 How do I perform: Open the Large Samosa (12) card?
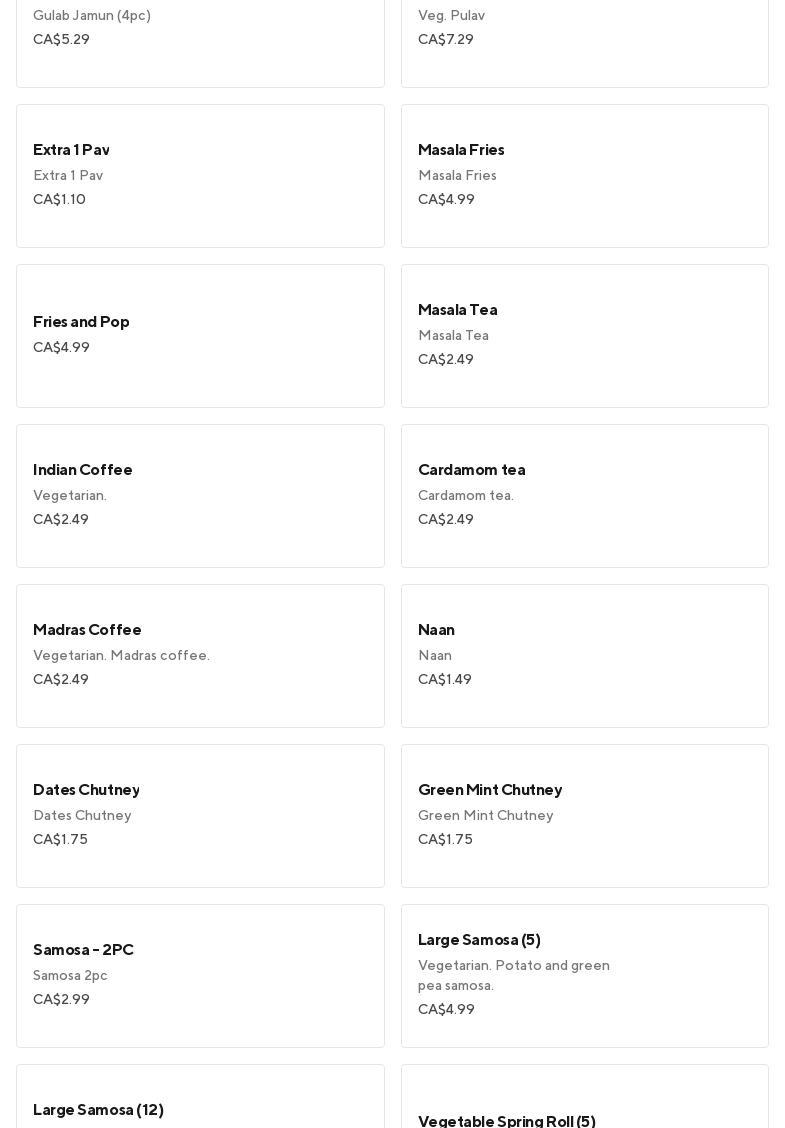pyautogui.click(x=200, y=1100)
